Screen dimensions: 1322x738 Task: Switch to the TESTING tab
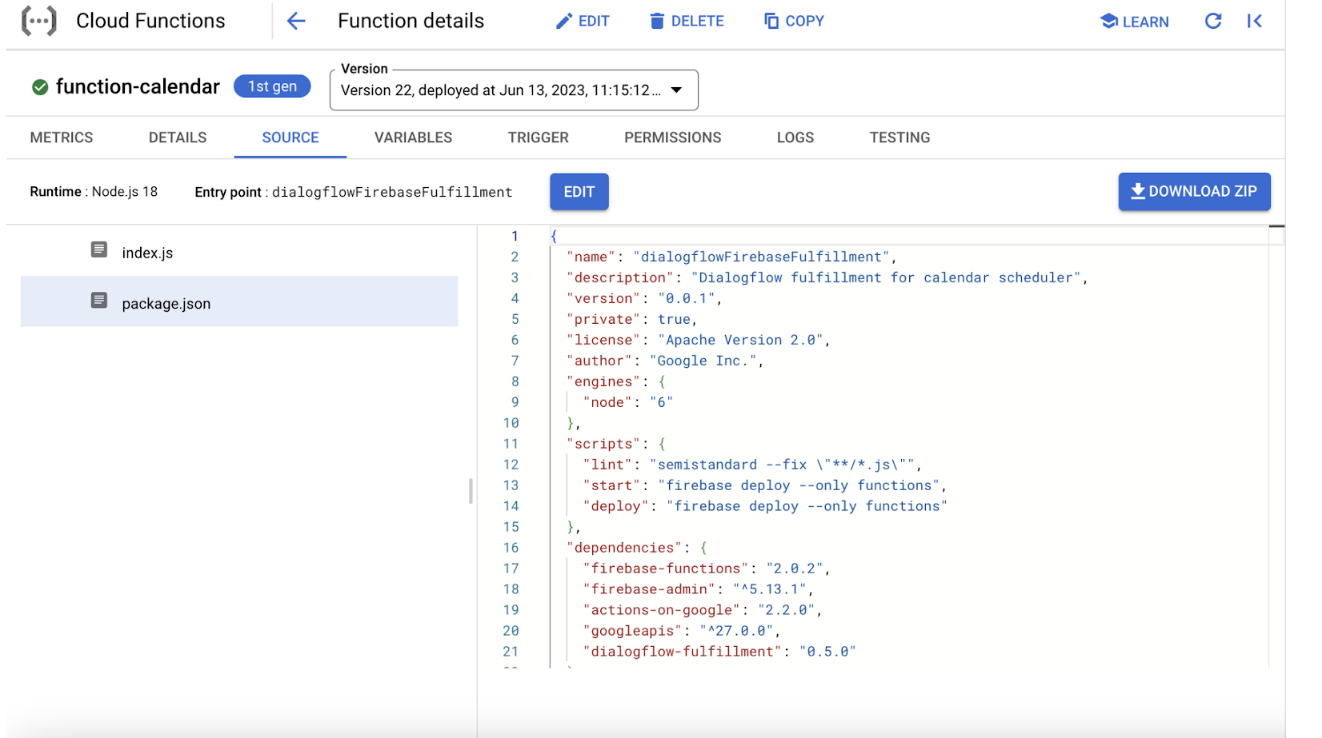[900, 138]
